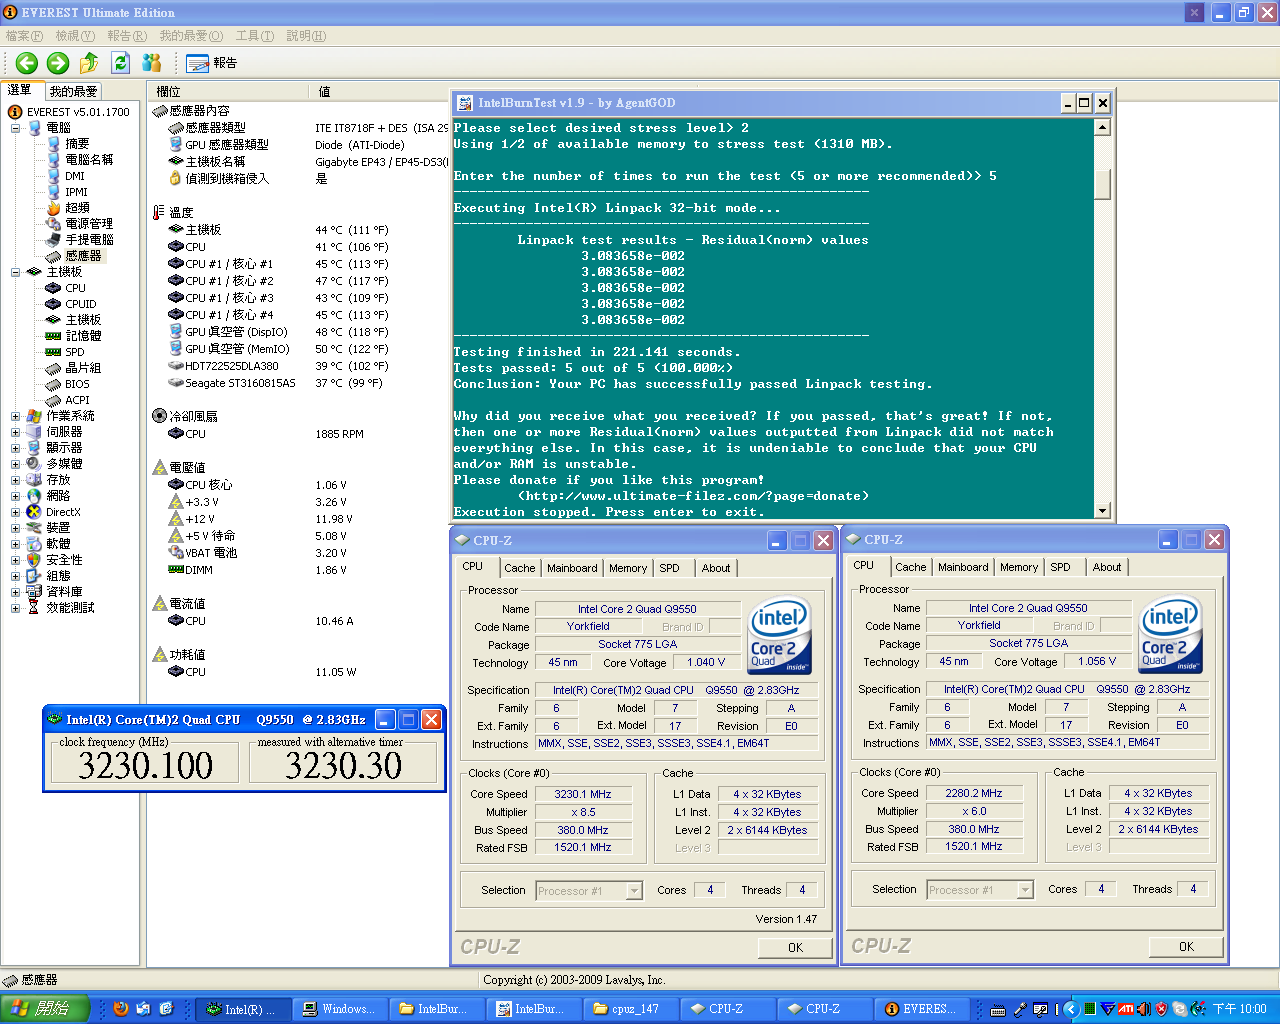Open the 報告 (Report) menu
This screenshot has width=1280, height=1024.
click(x=127, y=36)
